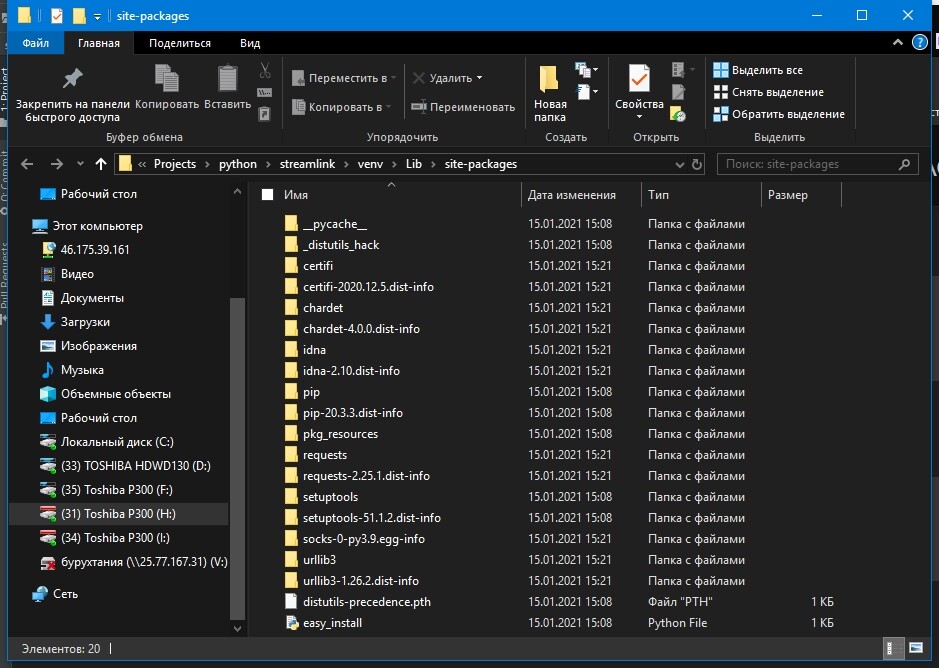Viewport: 939px width, 668px height.
Task: Select the requests folder
Action: [325, 455]
